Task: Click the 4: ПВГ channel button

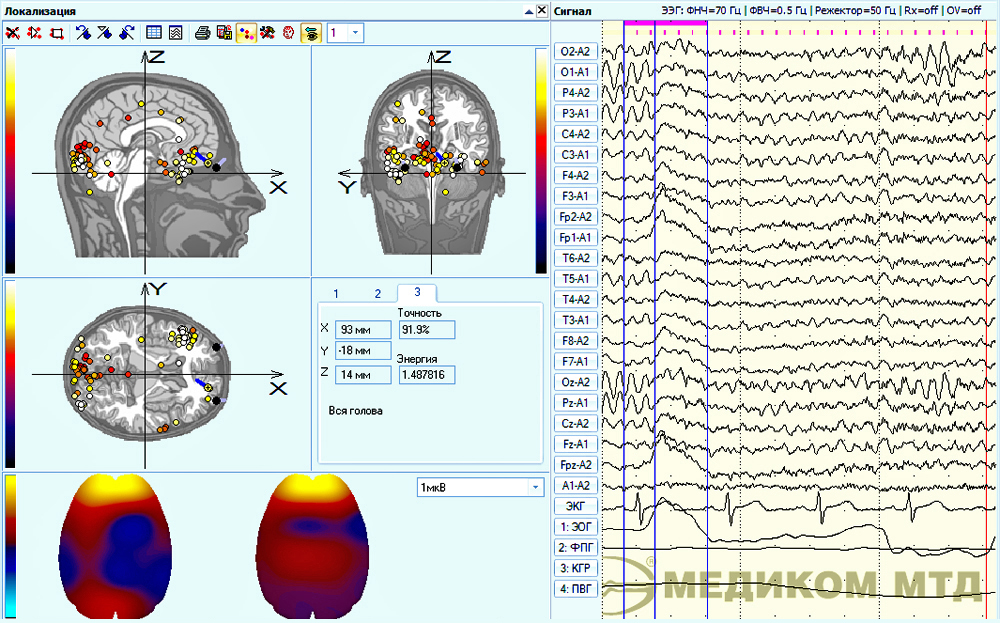Action: 576,589
